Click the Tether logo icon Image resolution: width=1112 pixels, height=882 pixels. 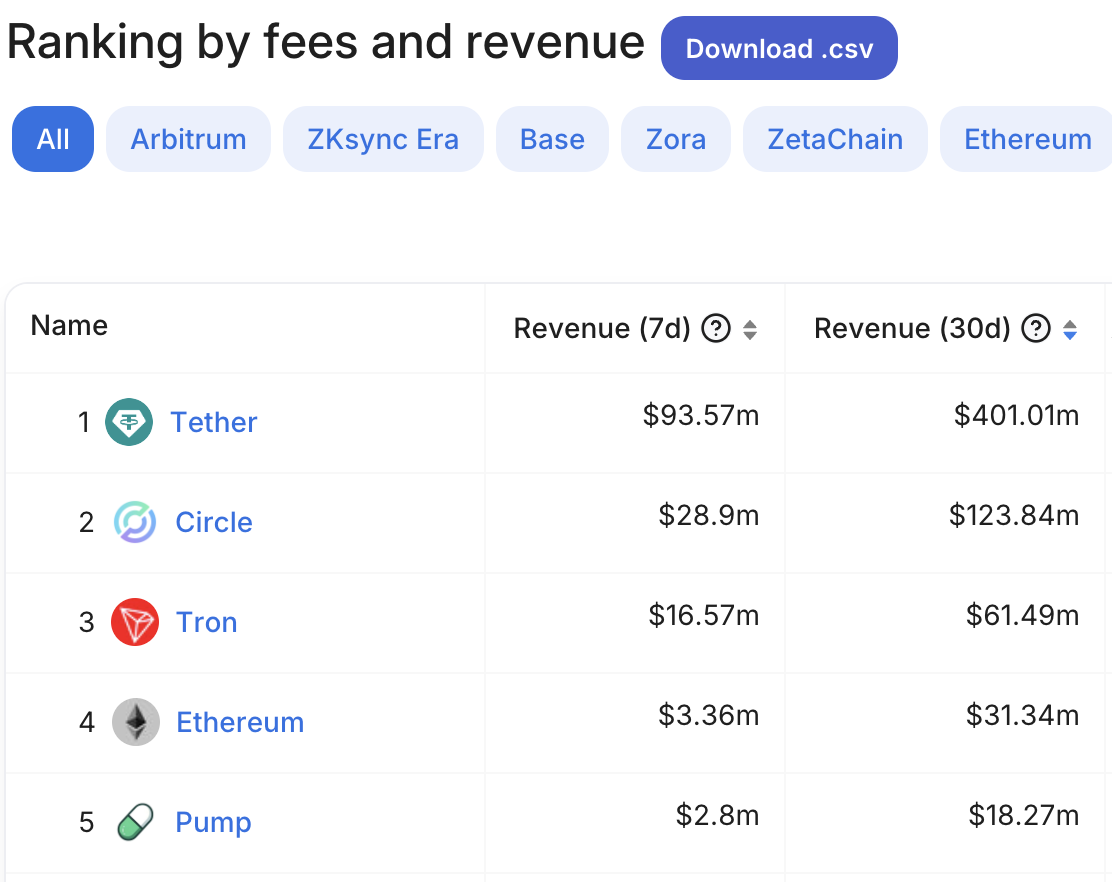(129, 422)
